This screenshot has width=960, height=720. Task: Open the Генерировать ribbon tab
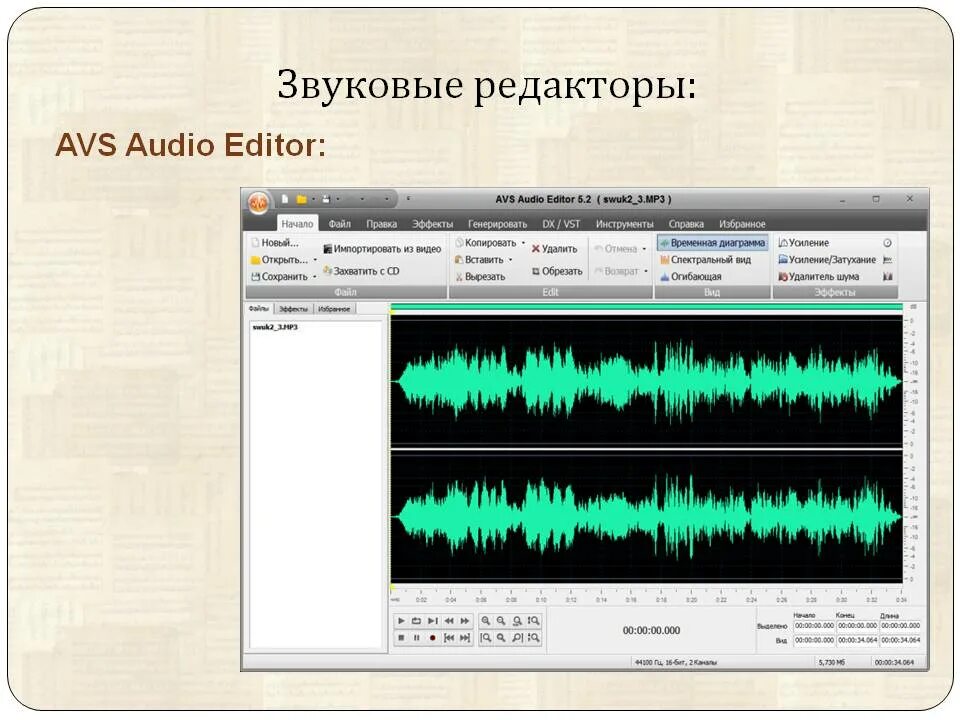[497, 224]
